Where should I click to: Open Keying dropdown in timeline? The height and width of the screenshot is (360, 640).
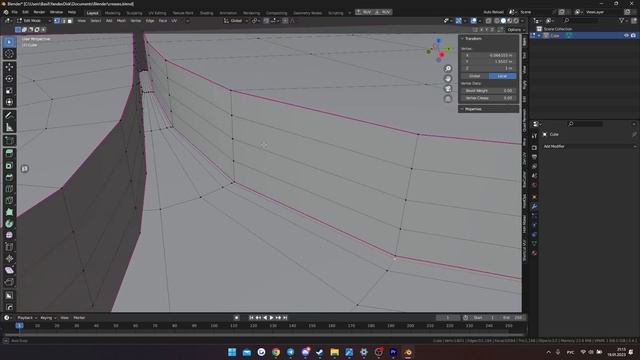48,318
